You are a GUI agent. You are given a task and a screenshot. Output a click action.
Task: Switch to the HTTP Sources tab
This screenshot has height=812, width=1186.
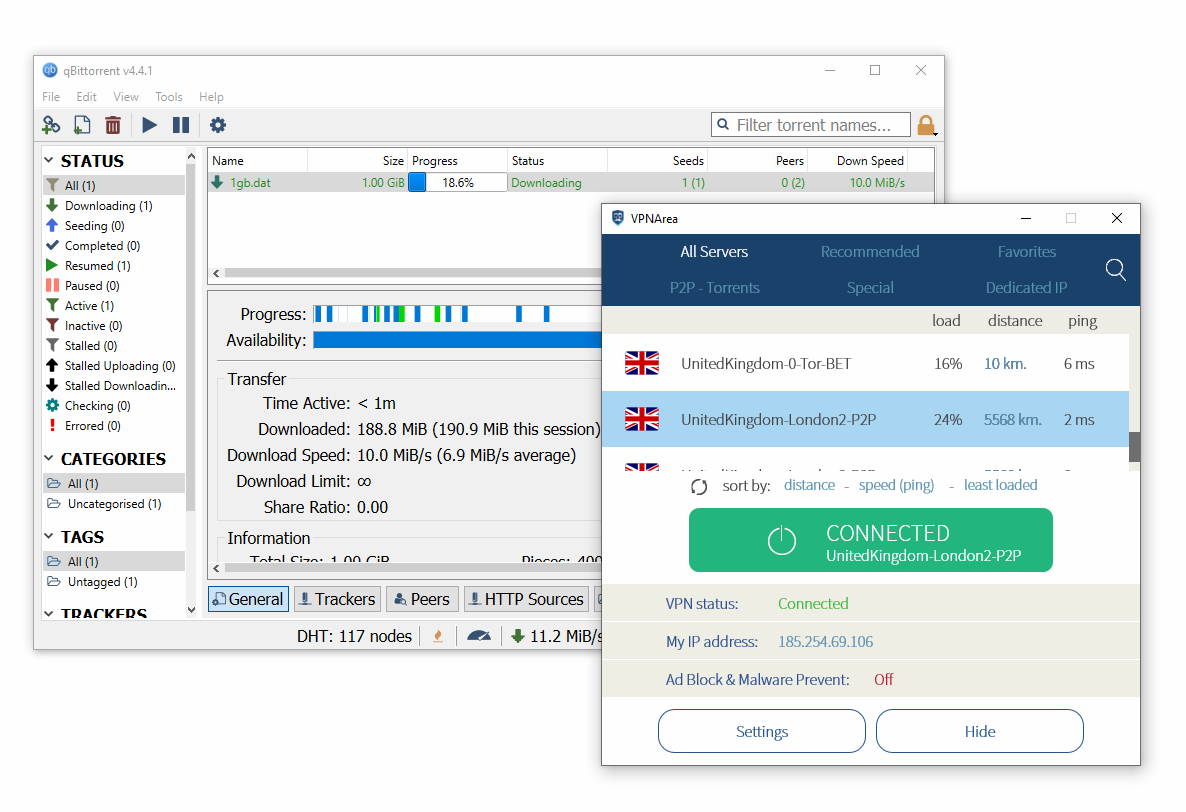[x=526, y=599]
